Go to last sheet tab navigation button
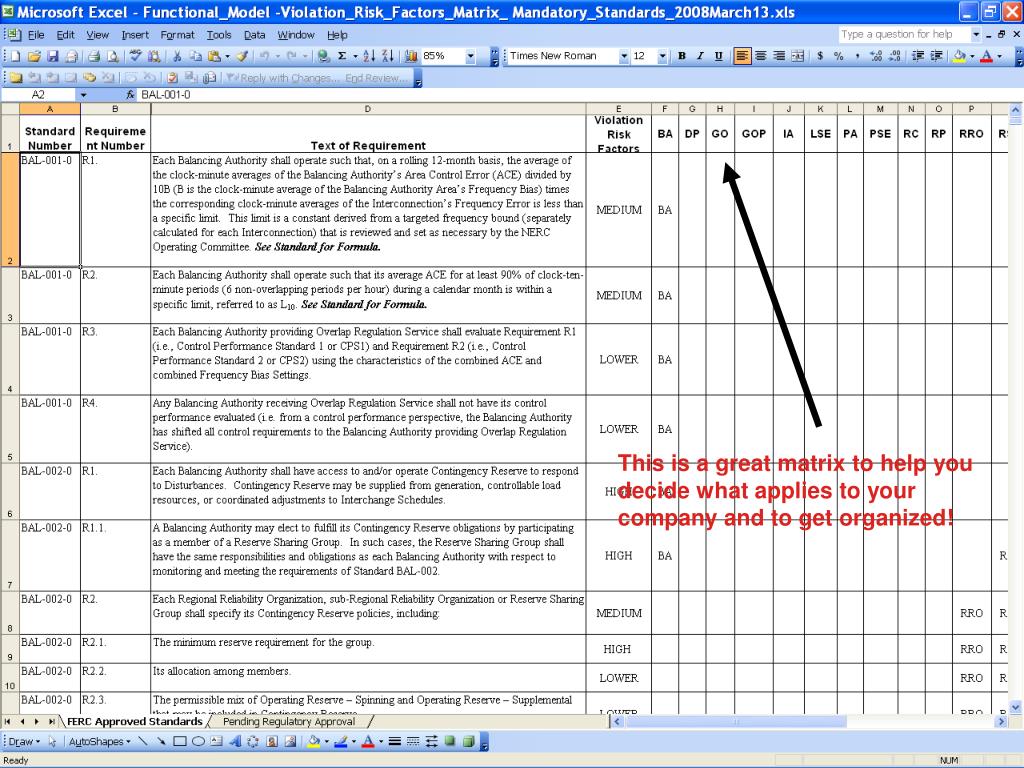This screenshot has height=768, width=1024. point(51,722)
